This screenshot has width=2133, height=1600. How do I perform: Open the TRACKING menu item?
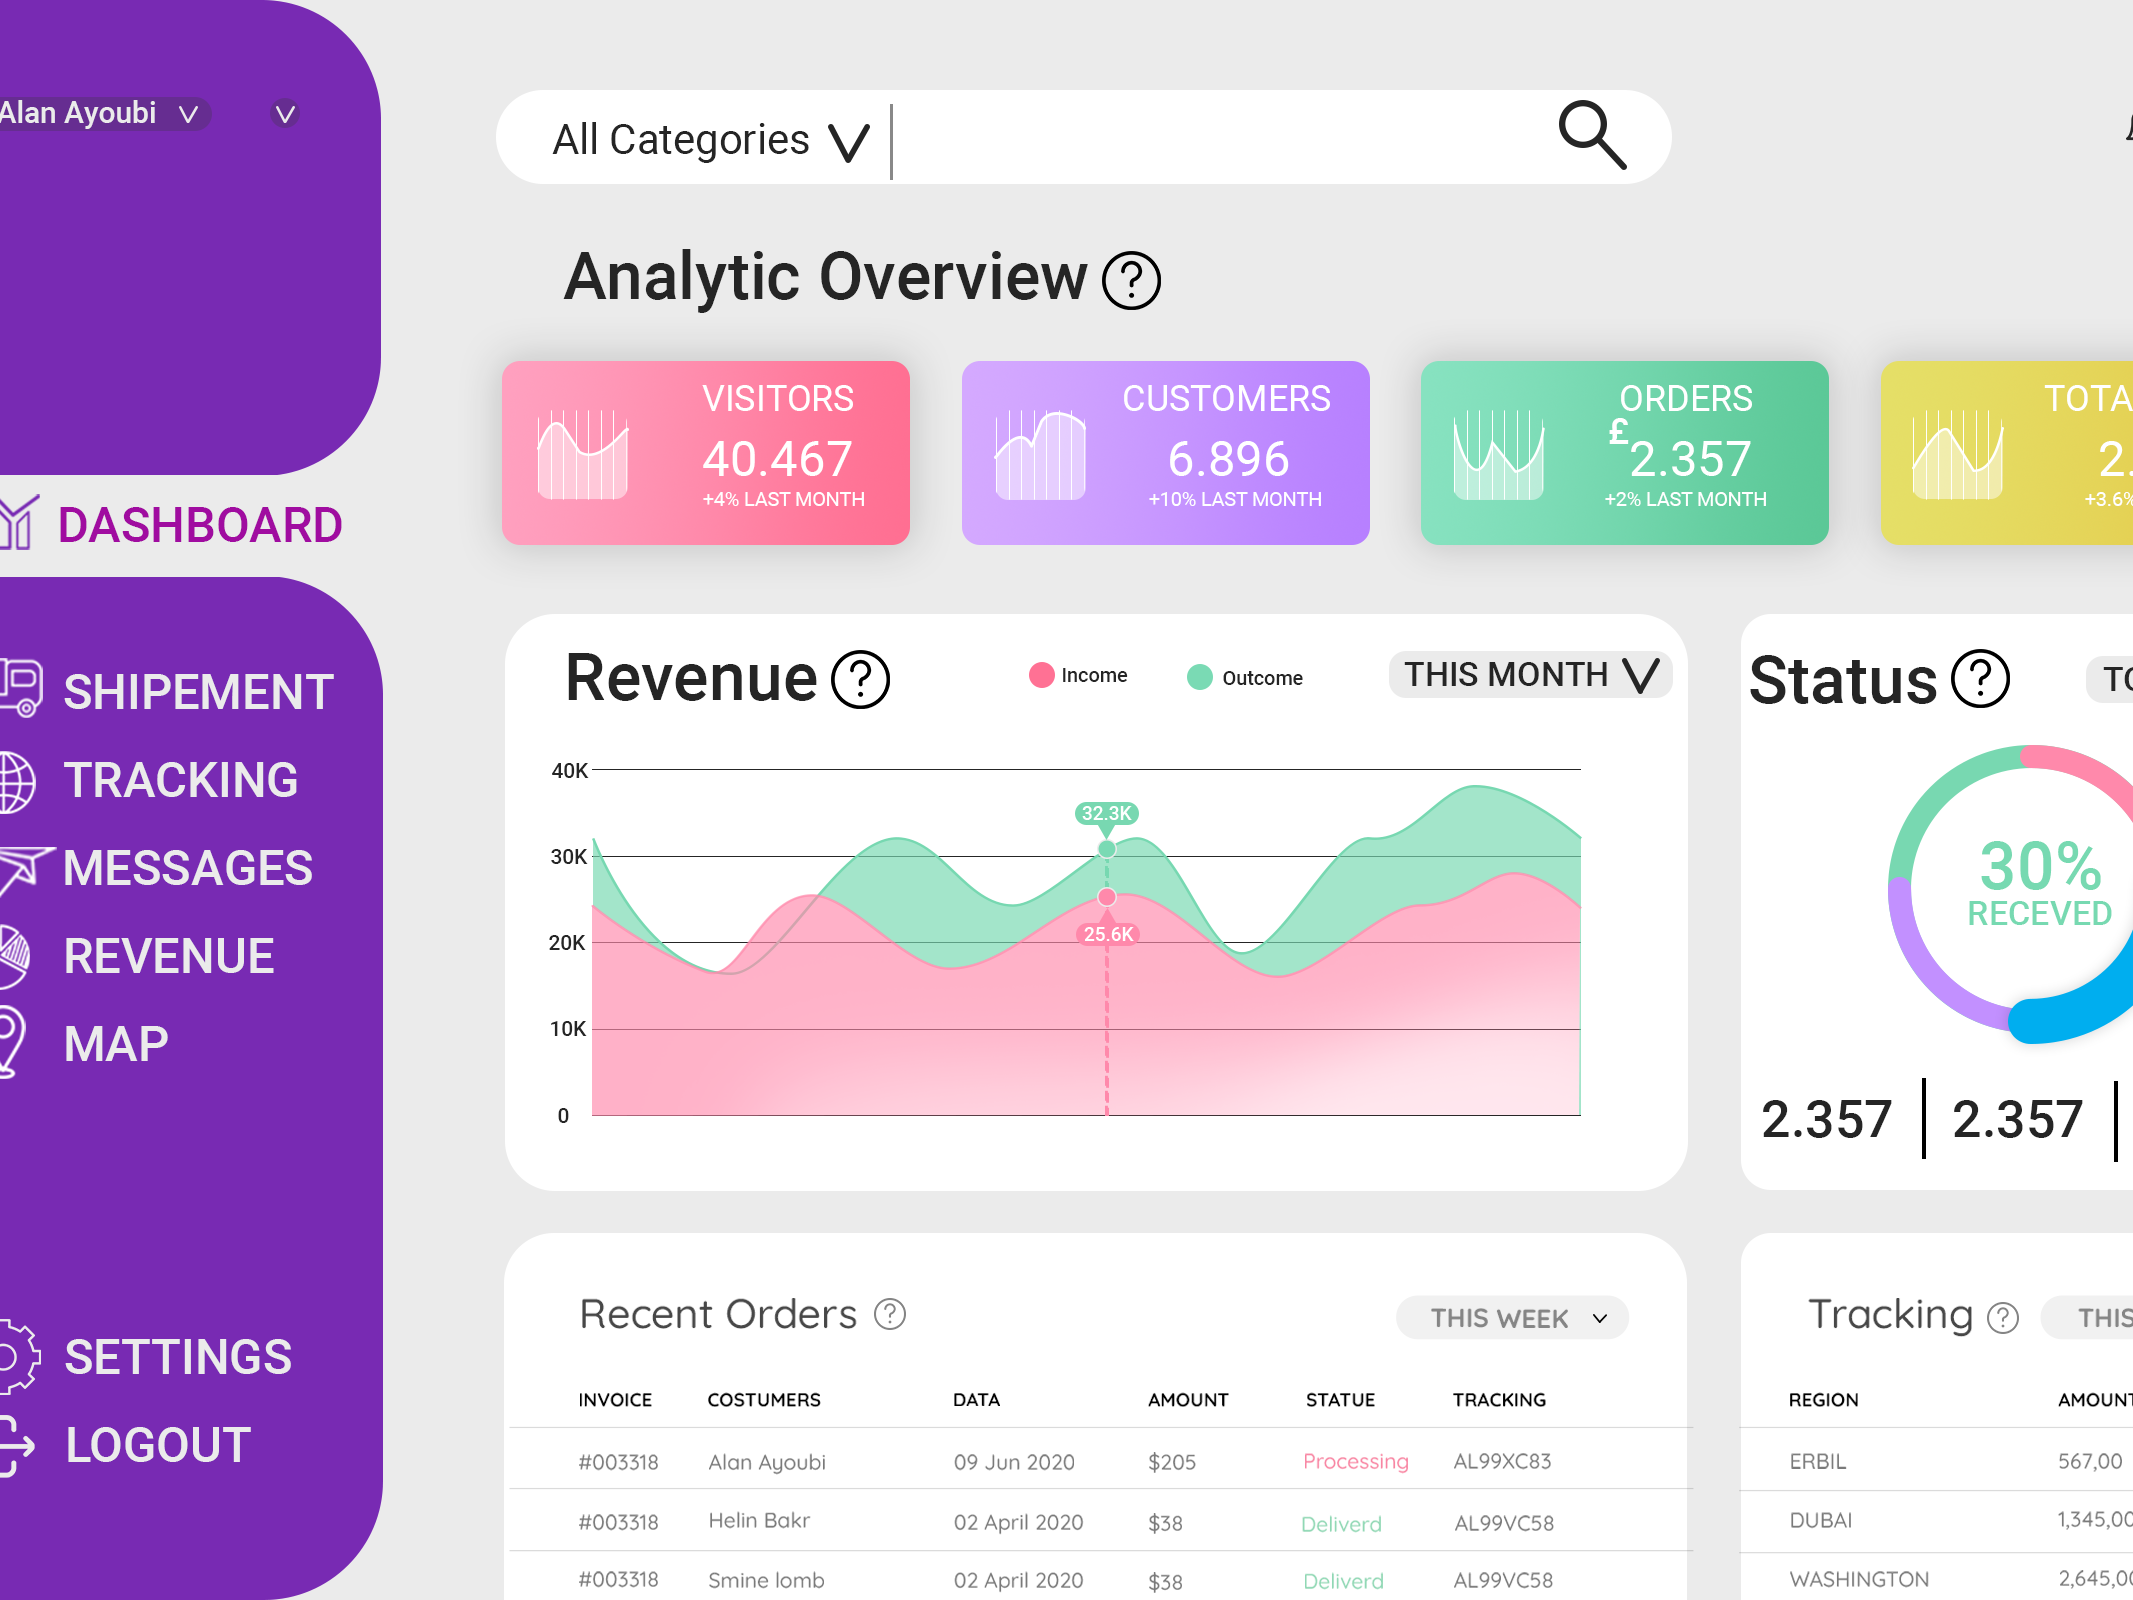coord(181,780)
